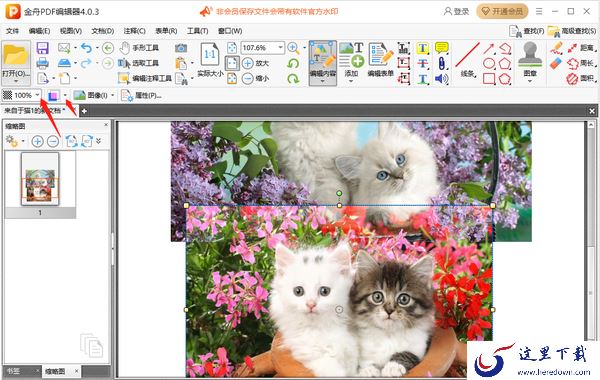Select the red oval shape tool

point(489,63)
